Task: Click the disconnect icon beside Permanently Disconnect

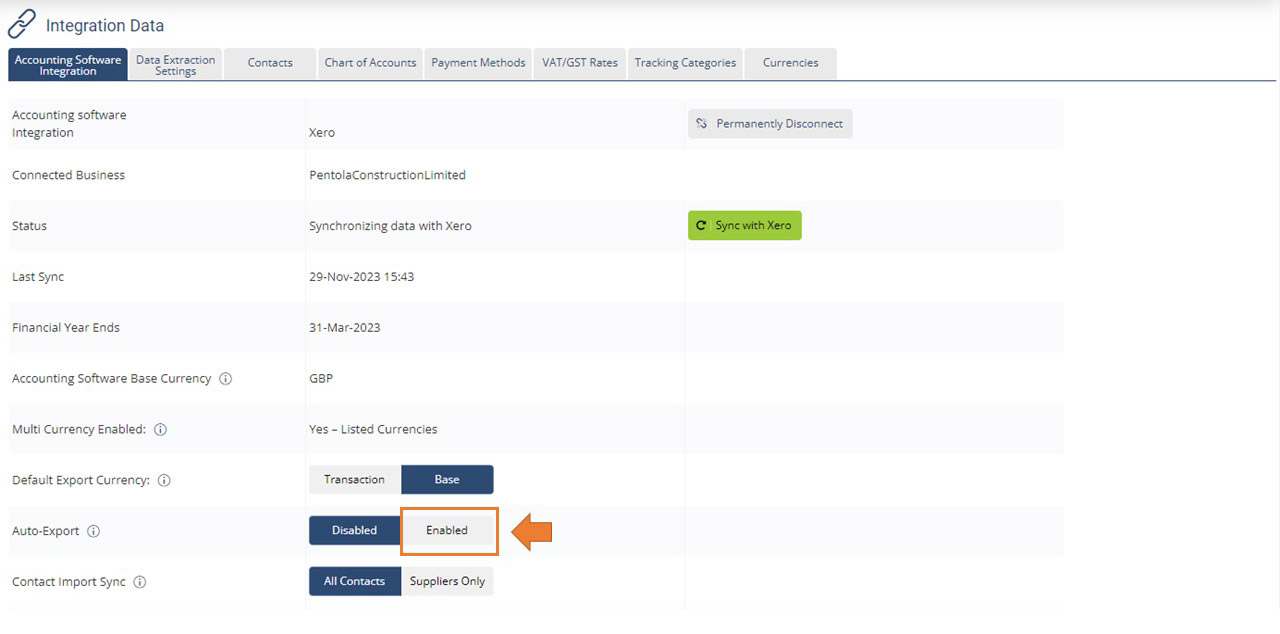Action: click(x=703, y=123)
